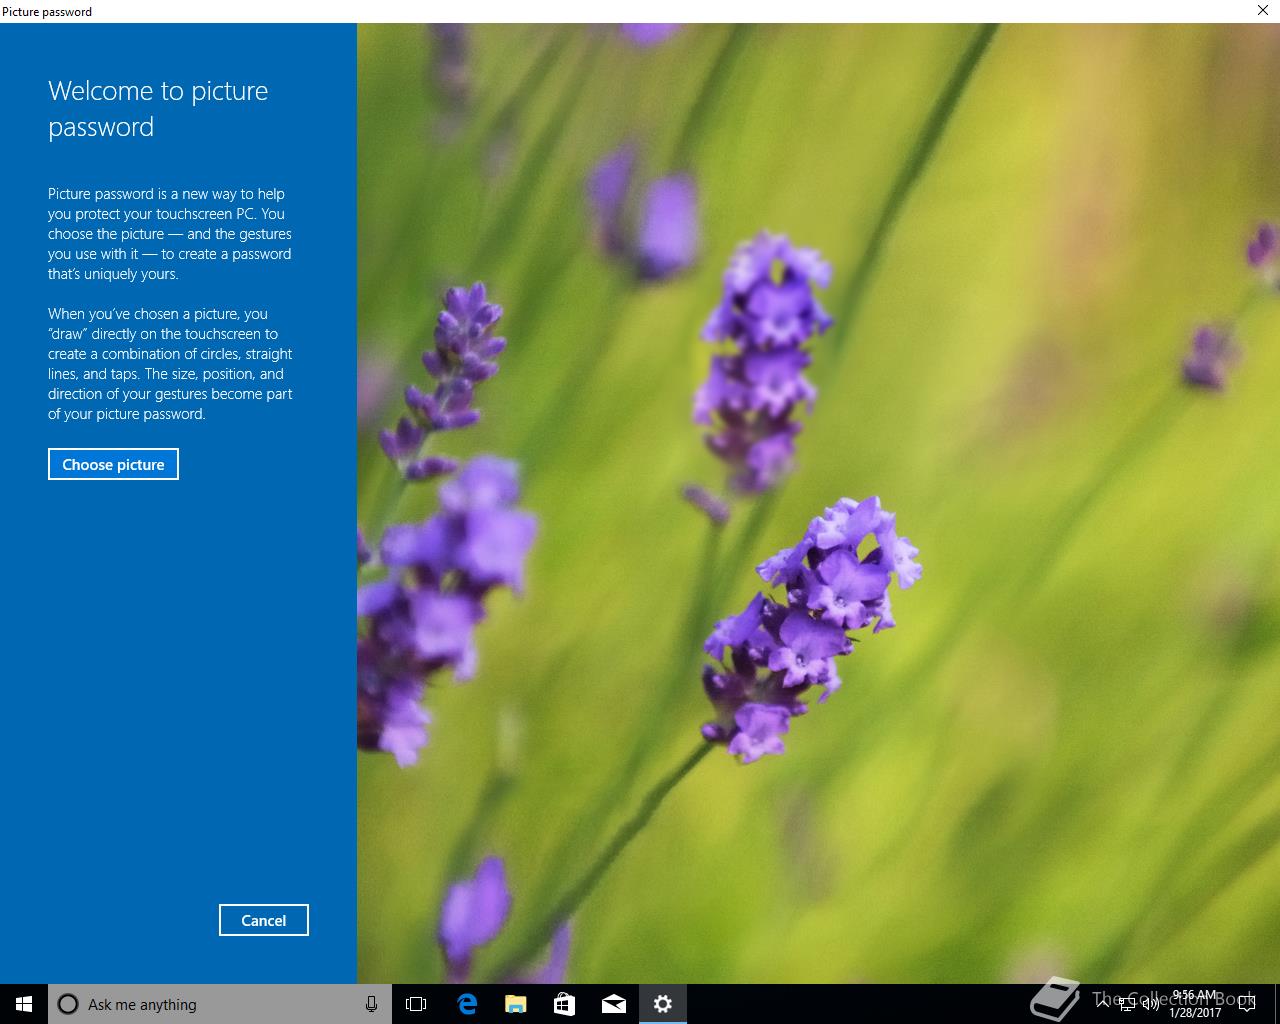Click the Cortana circle icon
The width and height of the screenshot is (1280, 1024).
(x=68, y=1004)
